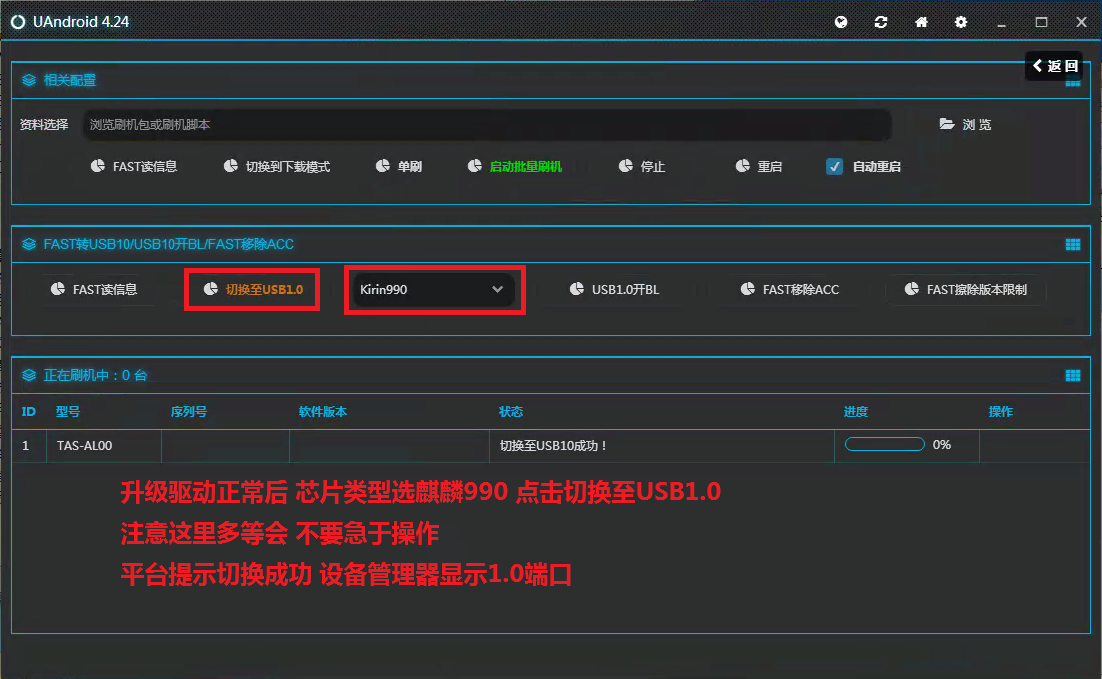Open settings with the gear icon

tap(961, 22)
